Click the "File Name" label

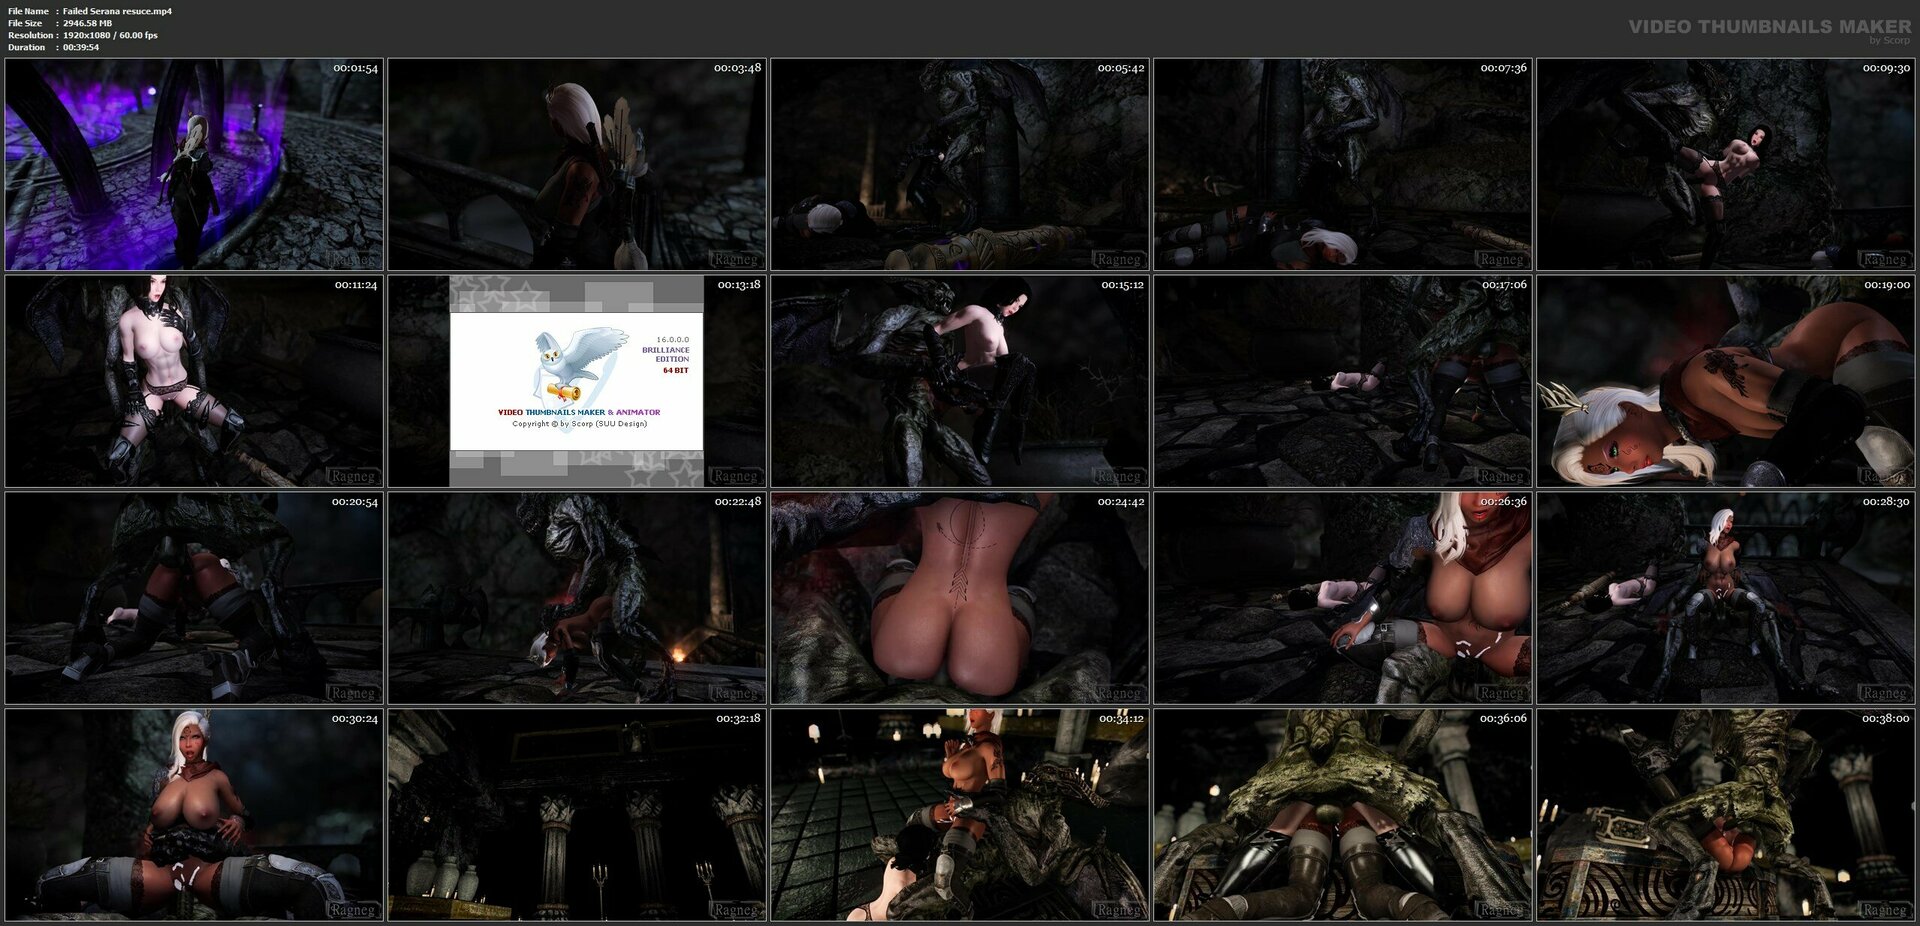point(28,11)
